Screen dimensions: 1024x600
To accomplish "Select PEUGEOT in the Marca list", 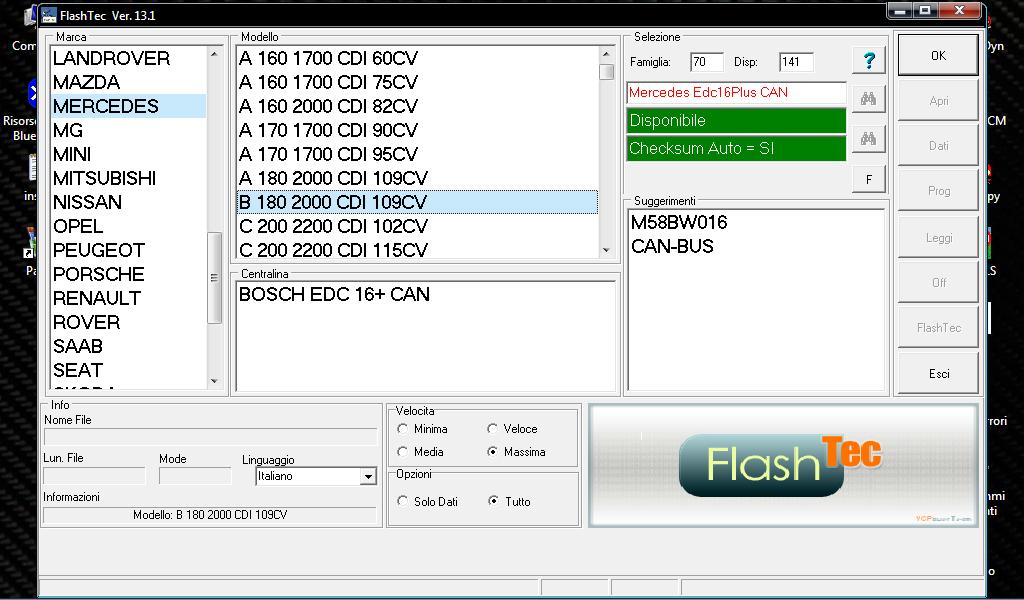I will pyautogui.click(x=129, y=250).
